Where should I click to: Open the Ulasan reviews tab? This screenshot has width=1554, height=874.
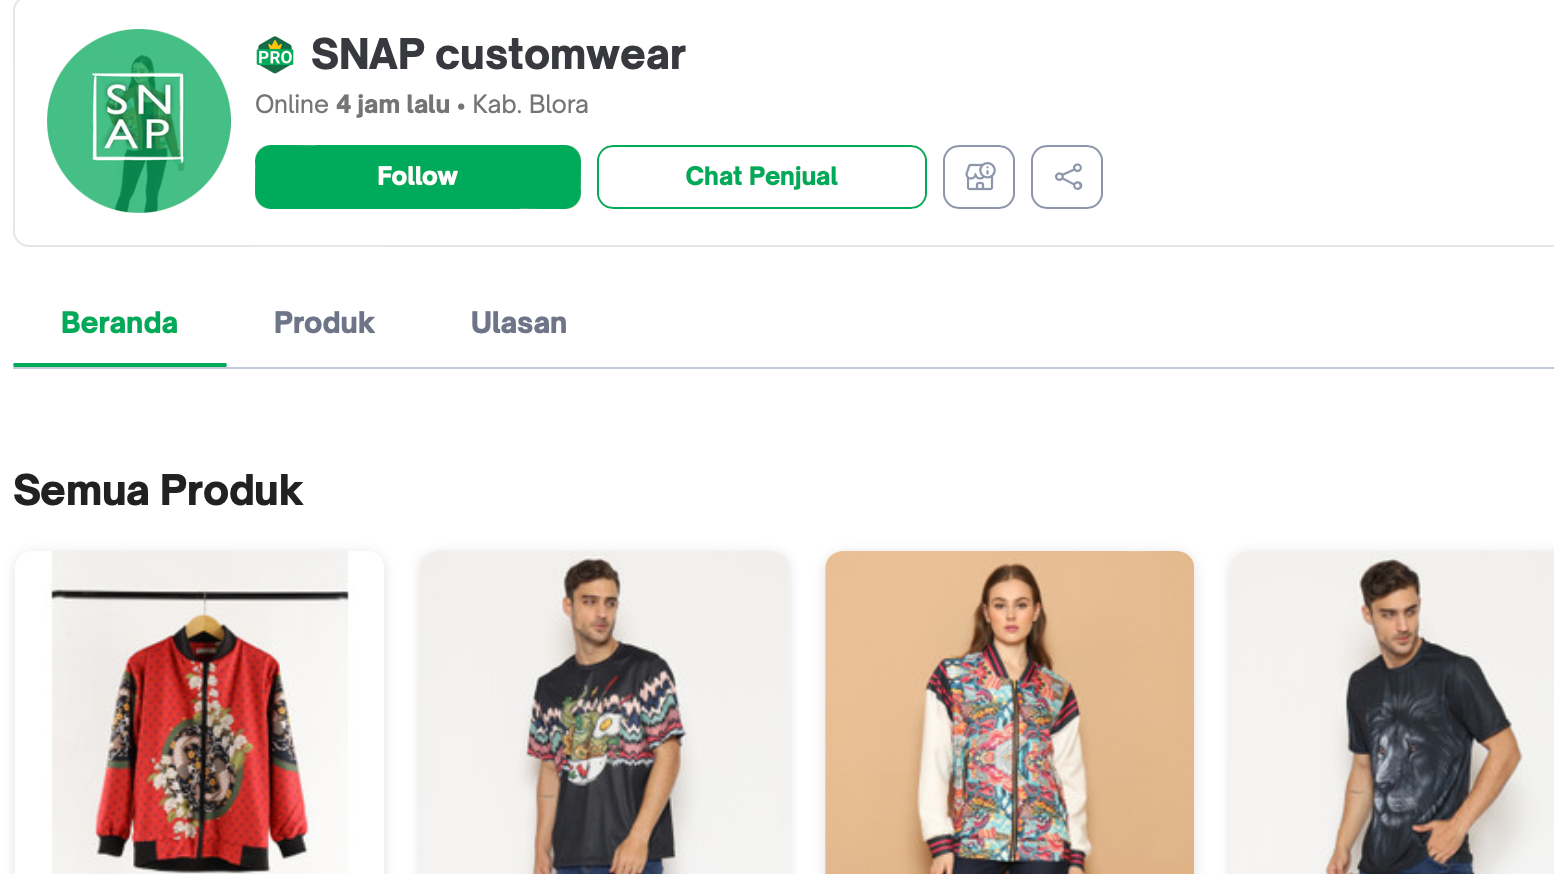(x=518, y=322)
